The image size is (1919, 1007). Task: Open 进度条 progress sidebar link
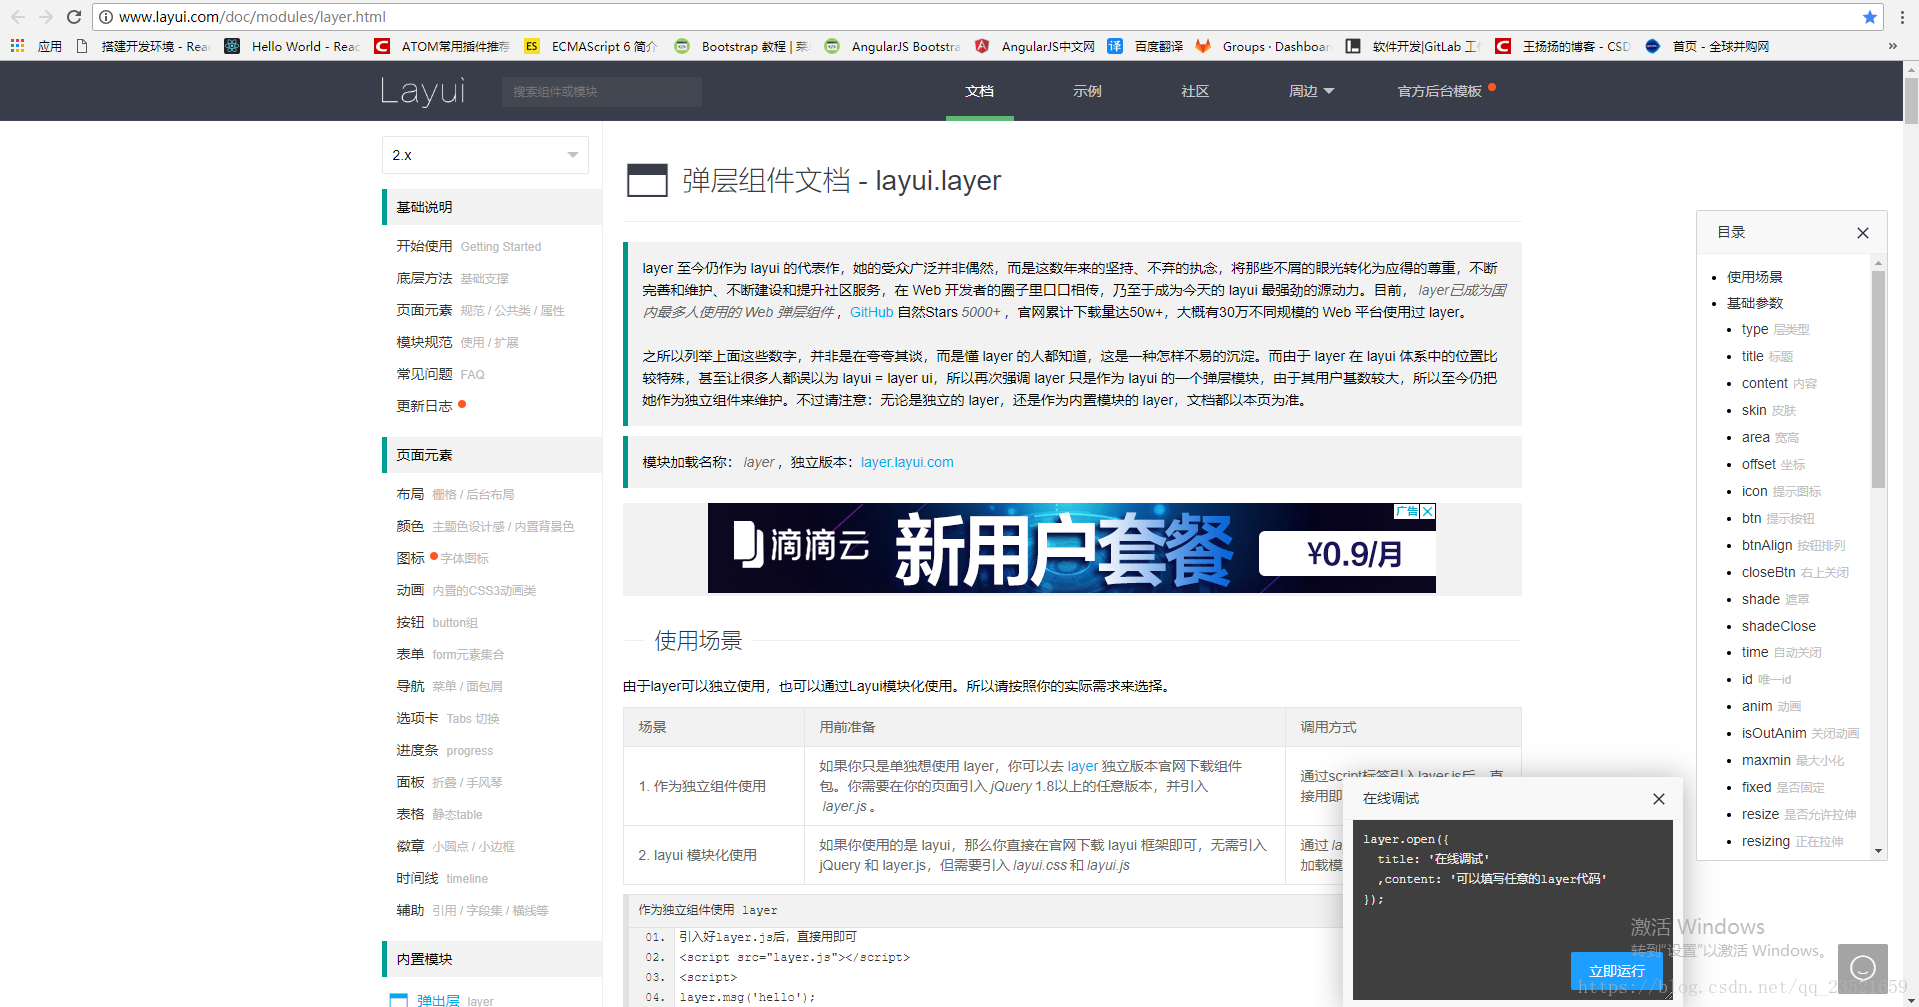pos(444,750)
